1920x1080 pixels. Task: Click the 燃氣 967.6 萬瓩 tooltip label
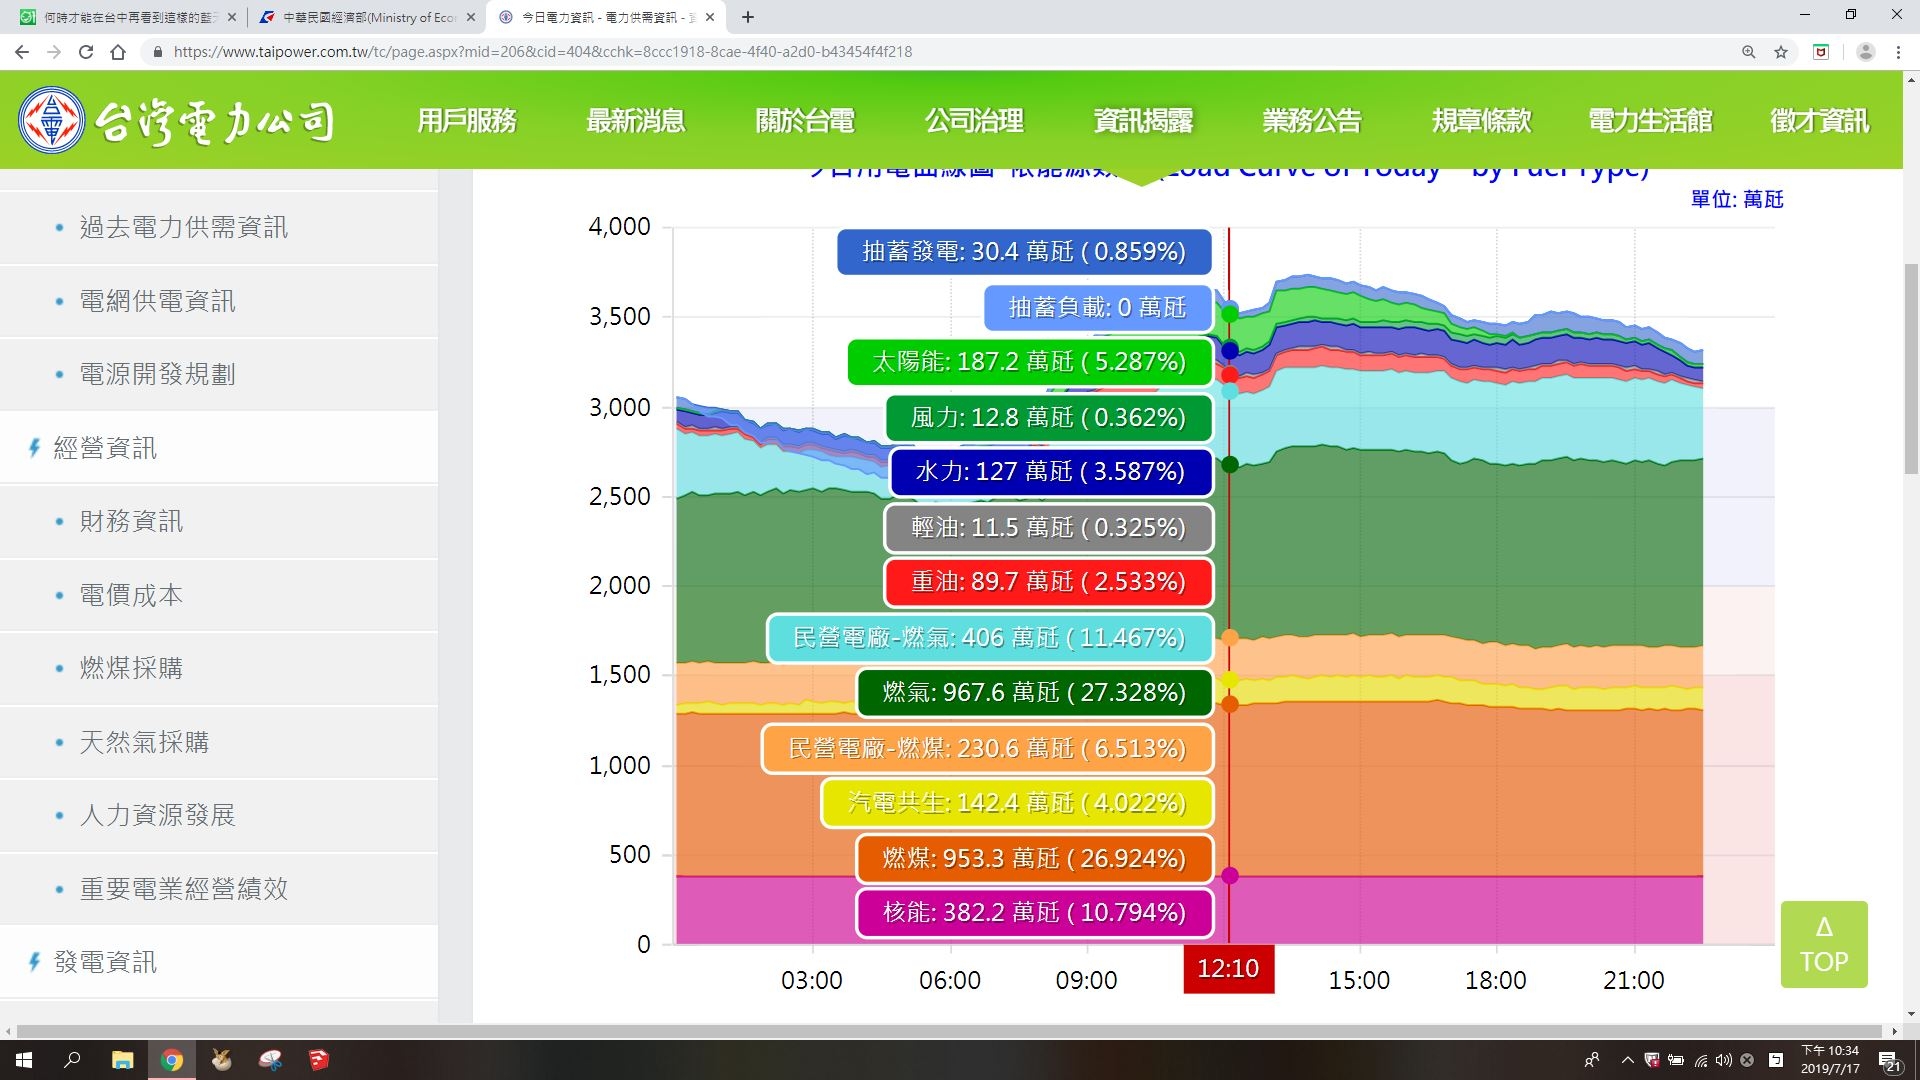click(x=1034, y=692)
